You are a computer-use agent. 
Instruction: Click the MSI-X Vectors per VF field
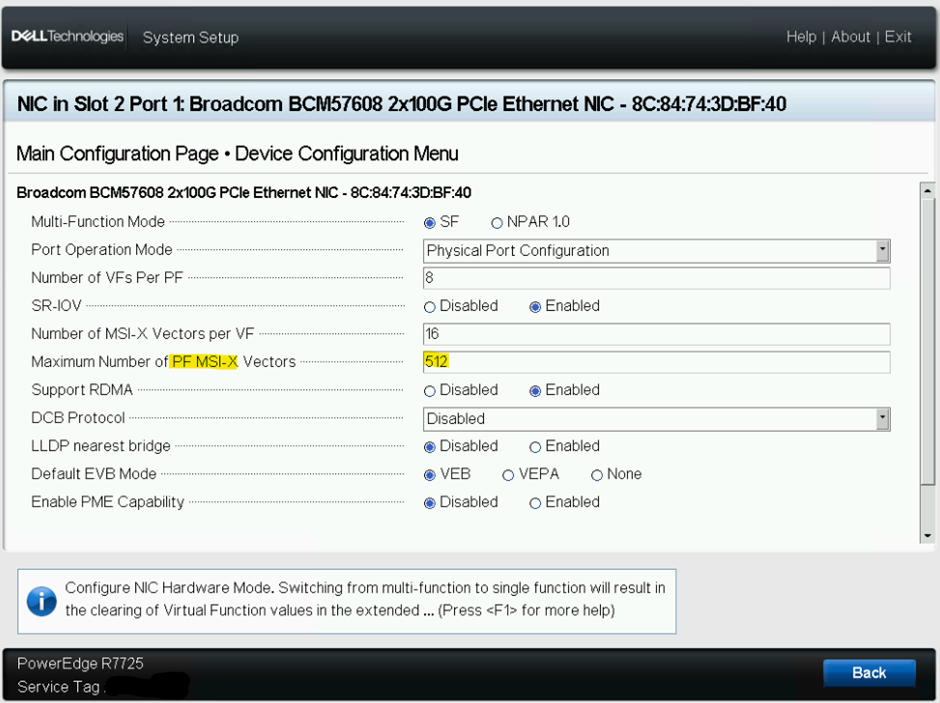click(x=656, y=334)
